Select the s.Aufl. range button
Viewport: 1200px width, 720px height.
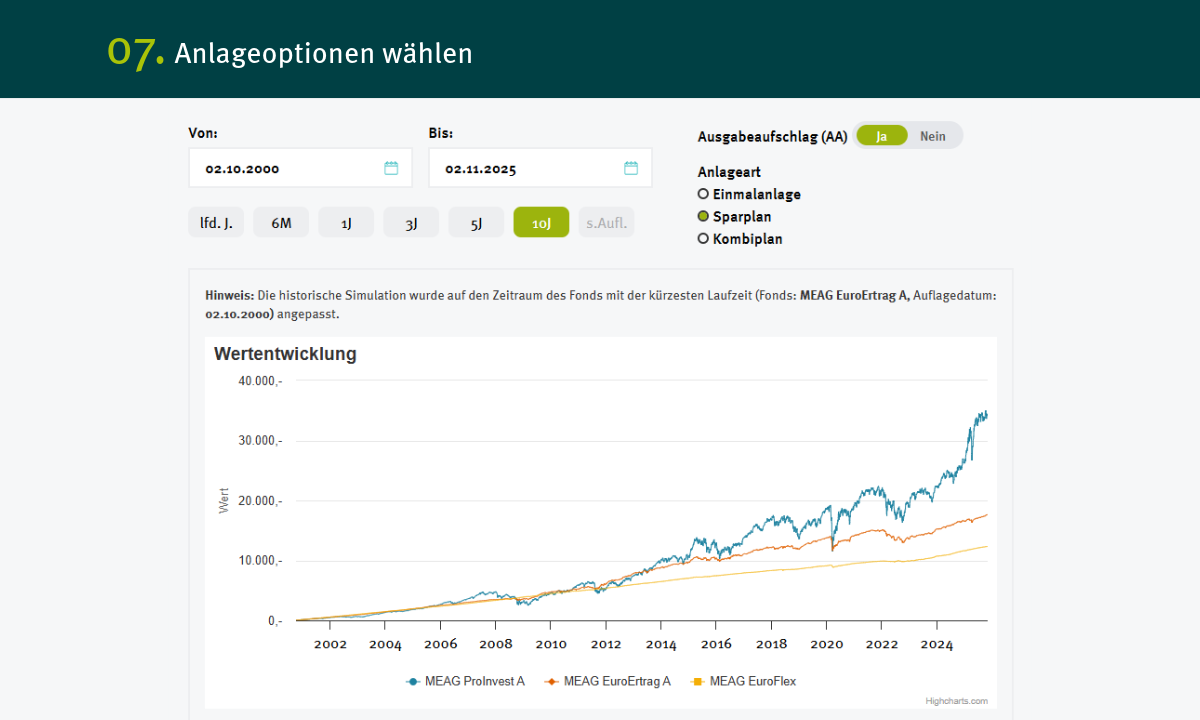(606, 223)
